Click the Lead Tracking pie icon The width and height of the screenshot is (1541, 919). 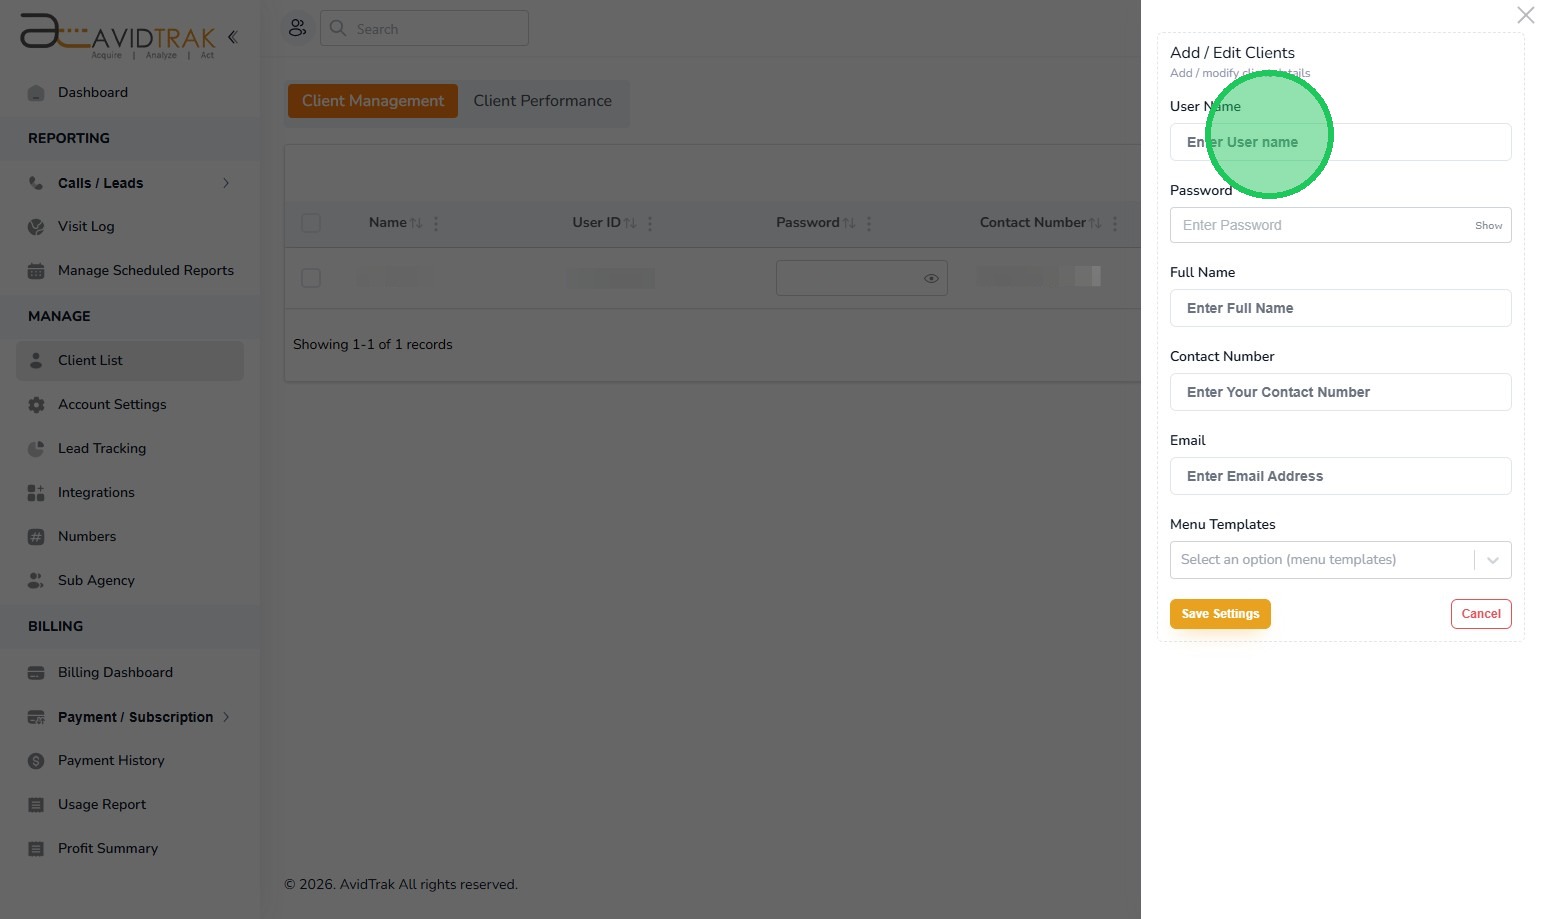[36, 449]
